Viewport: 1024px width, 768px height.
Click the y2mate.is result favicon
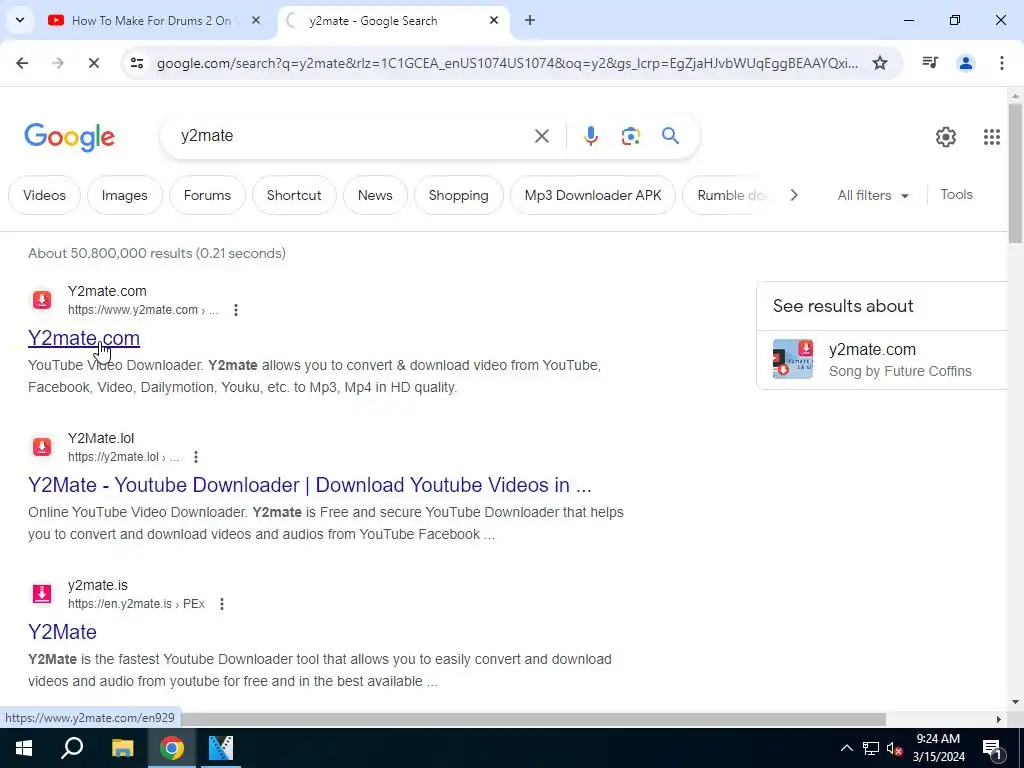pos(42,594)
